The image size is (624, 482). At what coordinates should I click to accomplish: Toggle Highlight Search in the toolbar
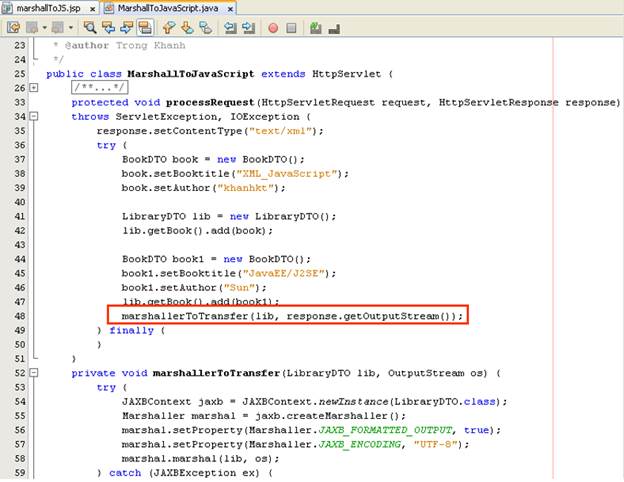(x=145, y=28)
